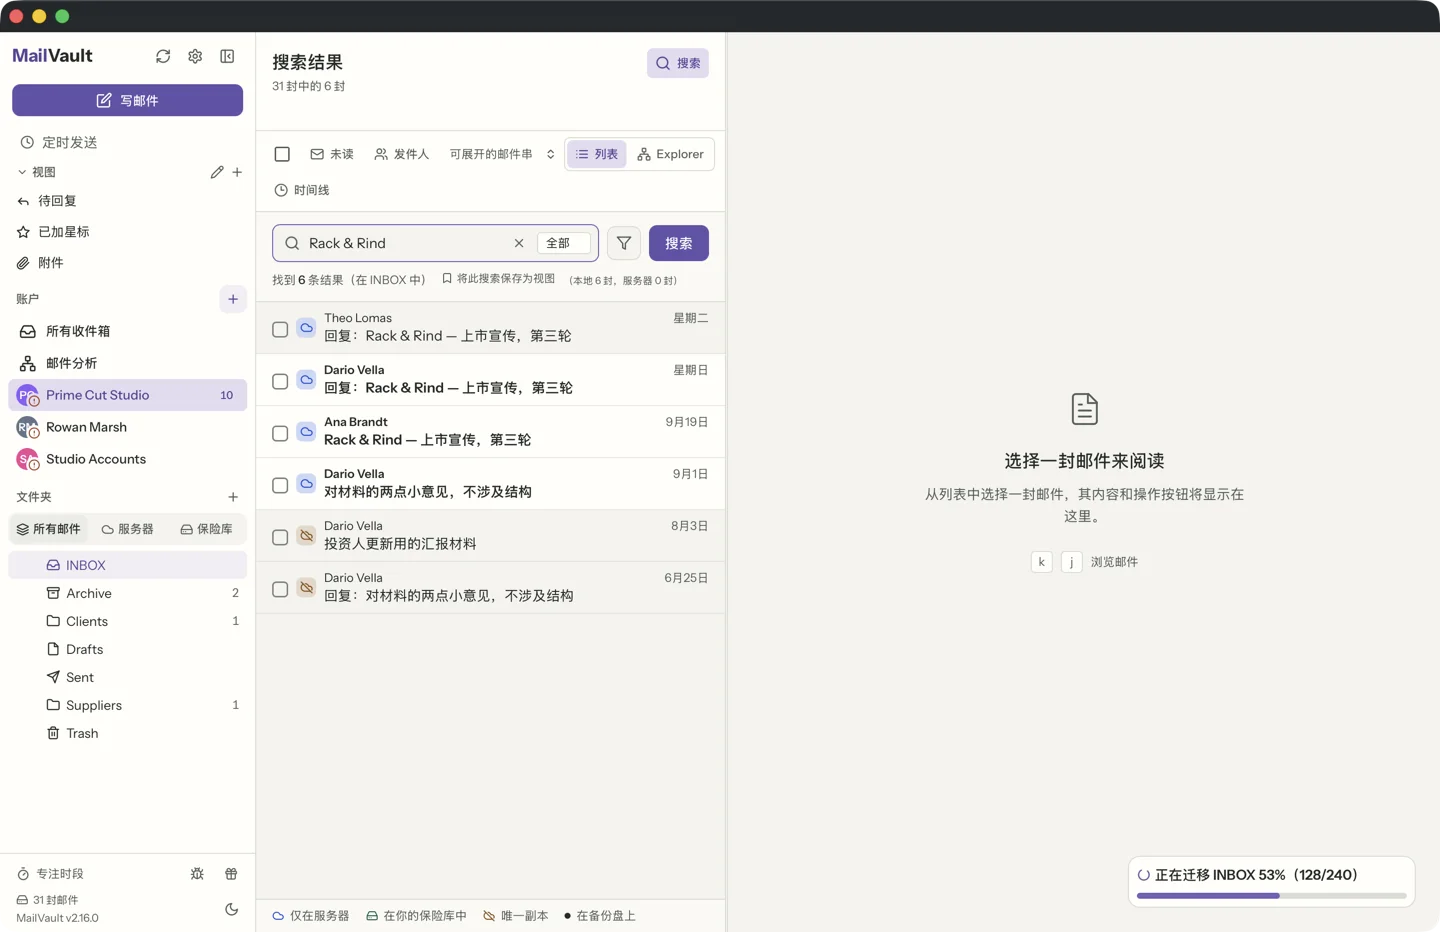1440x932 pixels.
Task: Open the search filter funnel icon
Action: 624,243
